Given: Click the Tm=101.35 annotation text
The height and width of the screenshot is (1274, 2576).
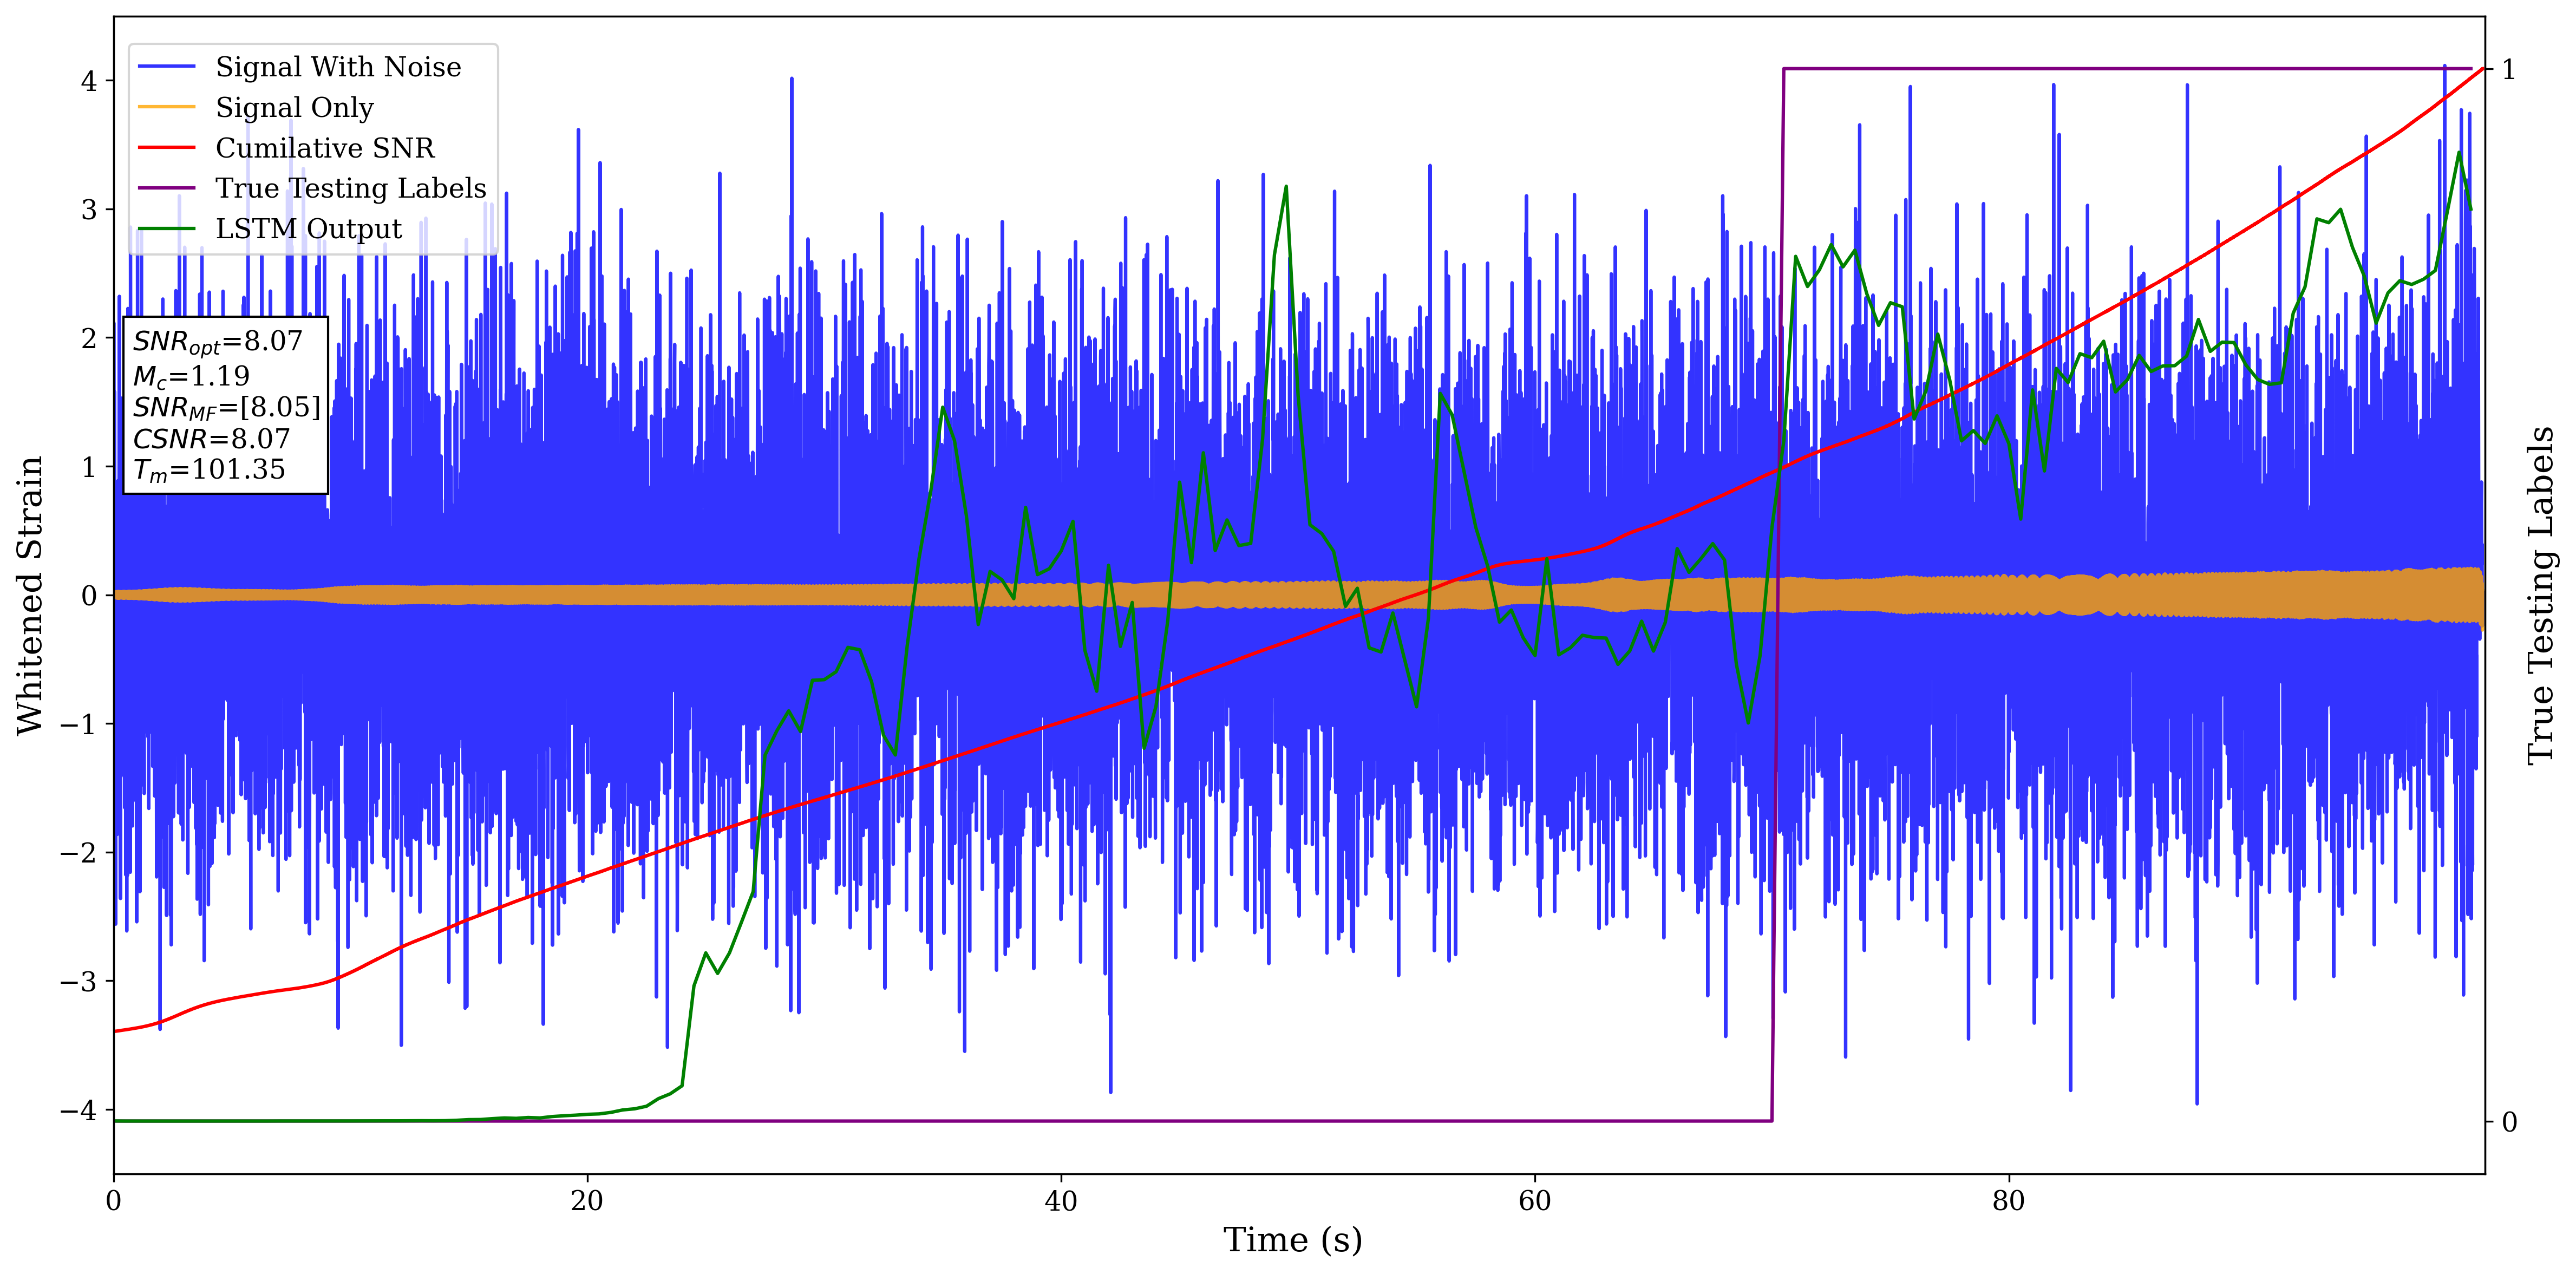Looking at the screenshot, I should coord(209,470).
